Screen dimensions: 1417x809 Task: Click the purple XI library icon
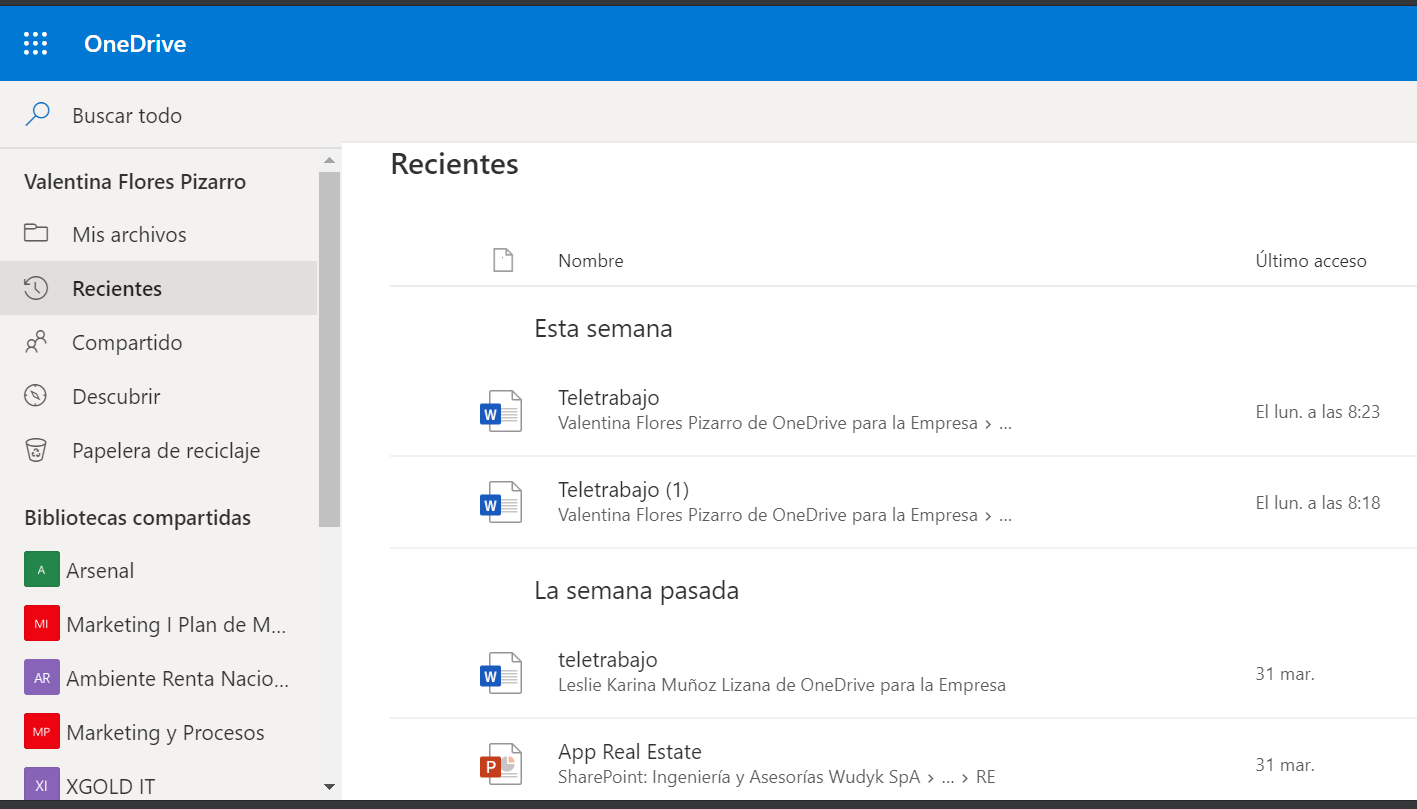pyautogui.click(x=42, y=784)
